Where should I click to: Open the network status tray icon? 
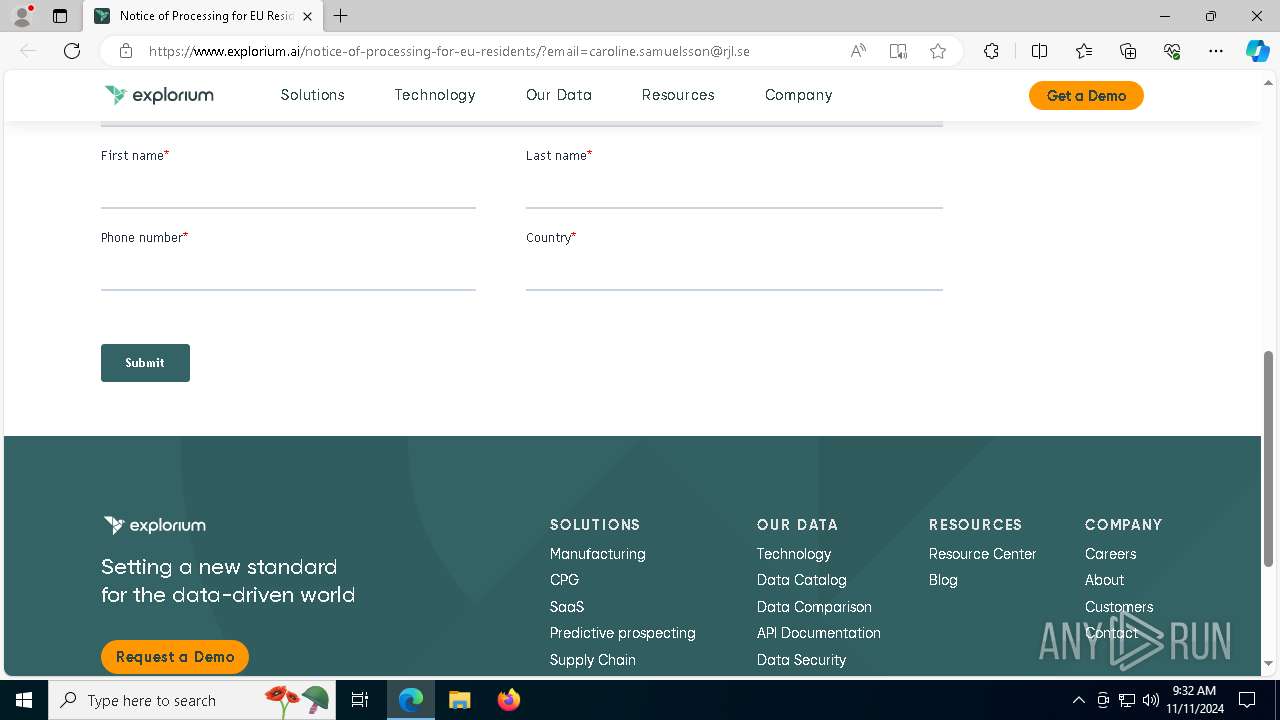coord(1127,700)
